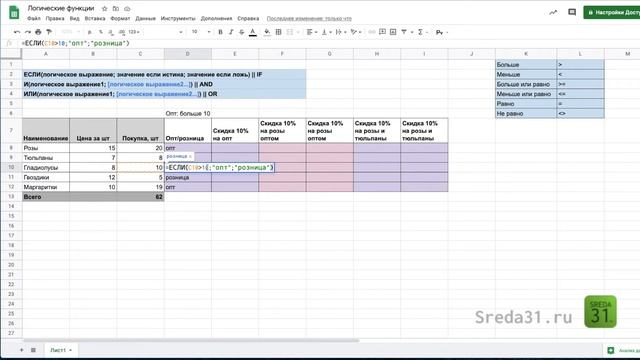Click the document title Логические функции
The height and width of the screenshot is (360, 640).
click(61, 8)
